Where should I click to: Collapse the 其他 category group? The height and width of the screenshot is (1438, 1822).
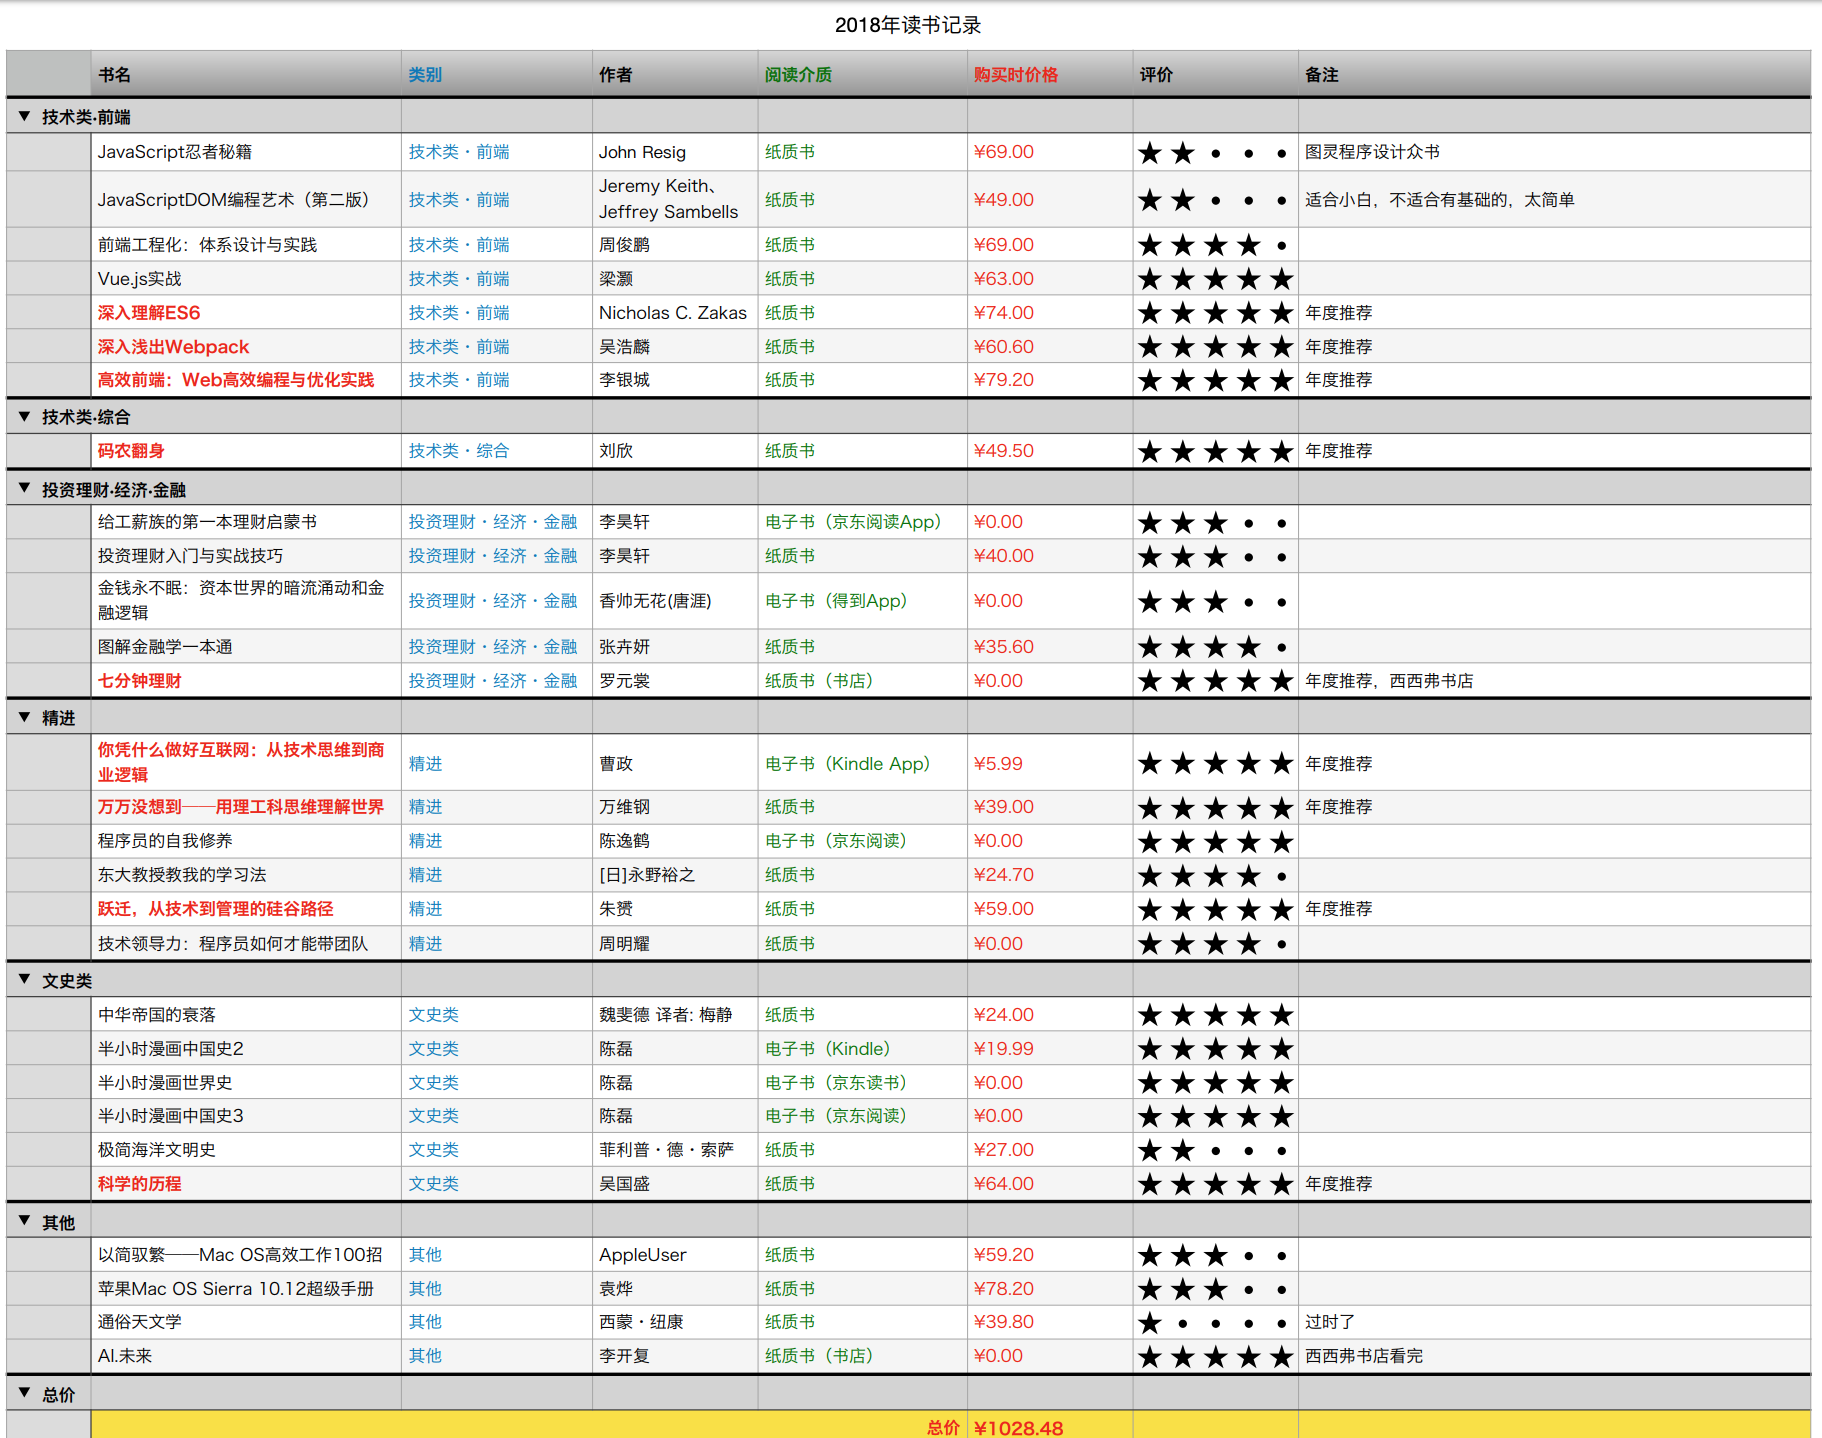24,1221
